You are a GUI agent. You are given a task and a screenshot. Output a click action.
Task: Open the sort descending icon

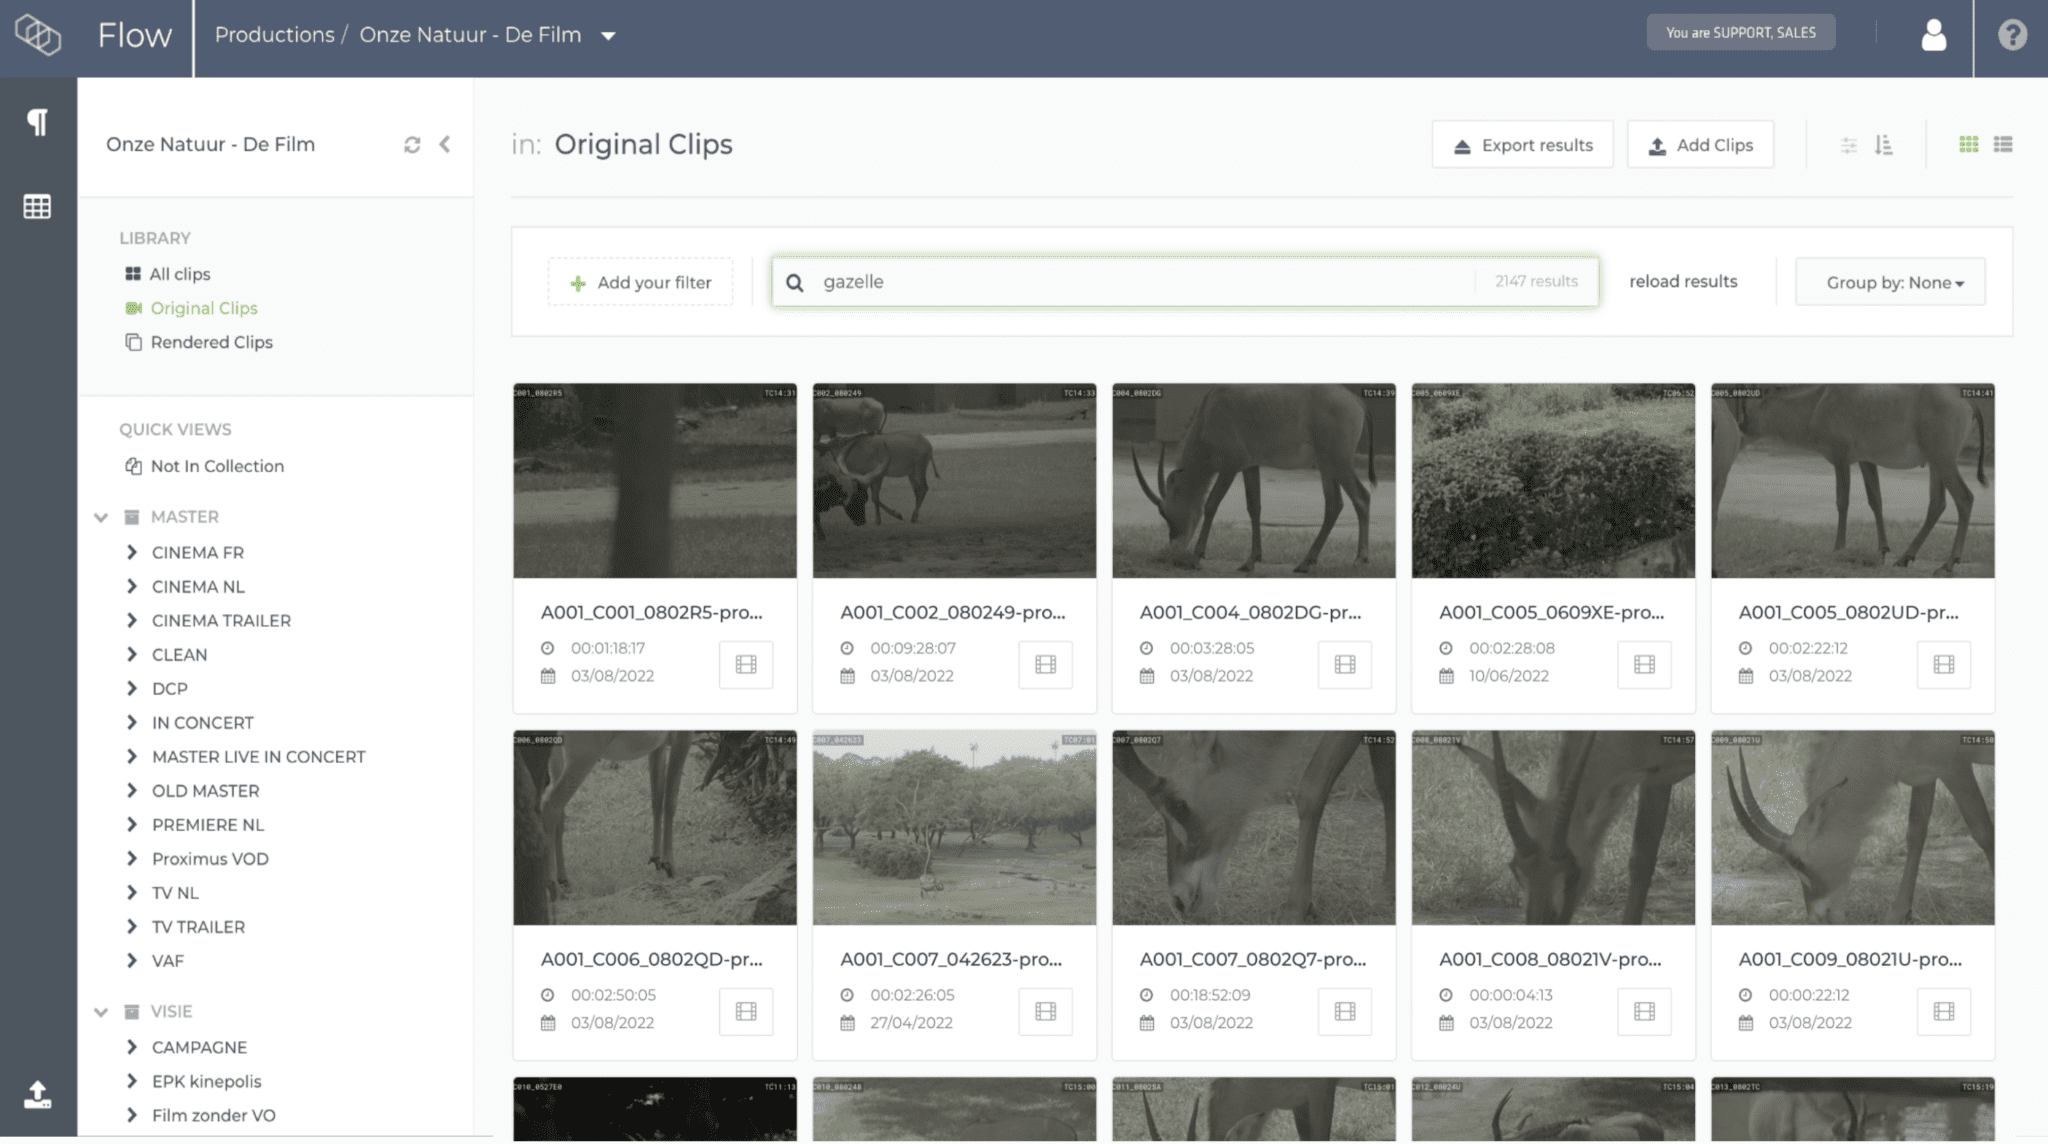[1884, 145]
